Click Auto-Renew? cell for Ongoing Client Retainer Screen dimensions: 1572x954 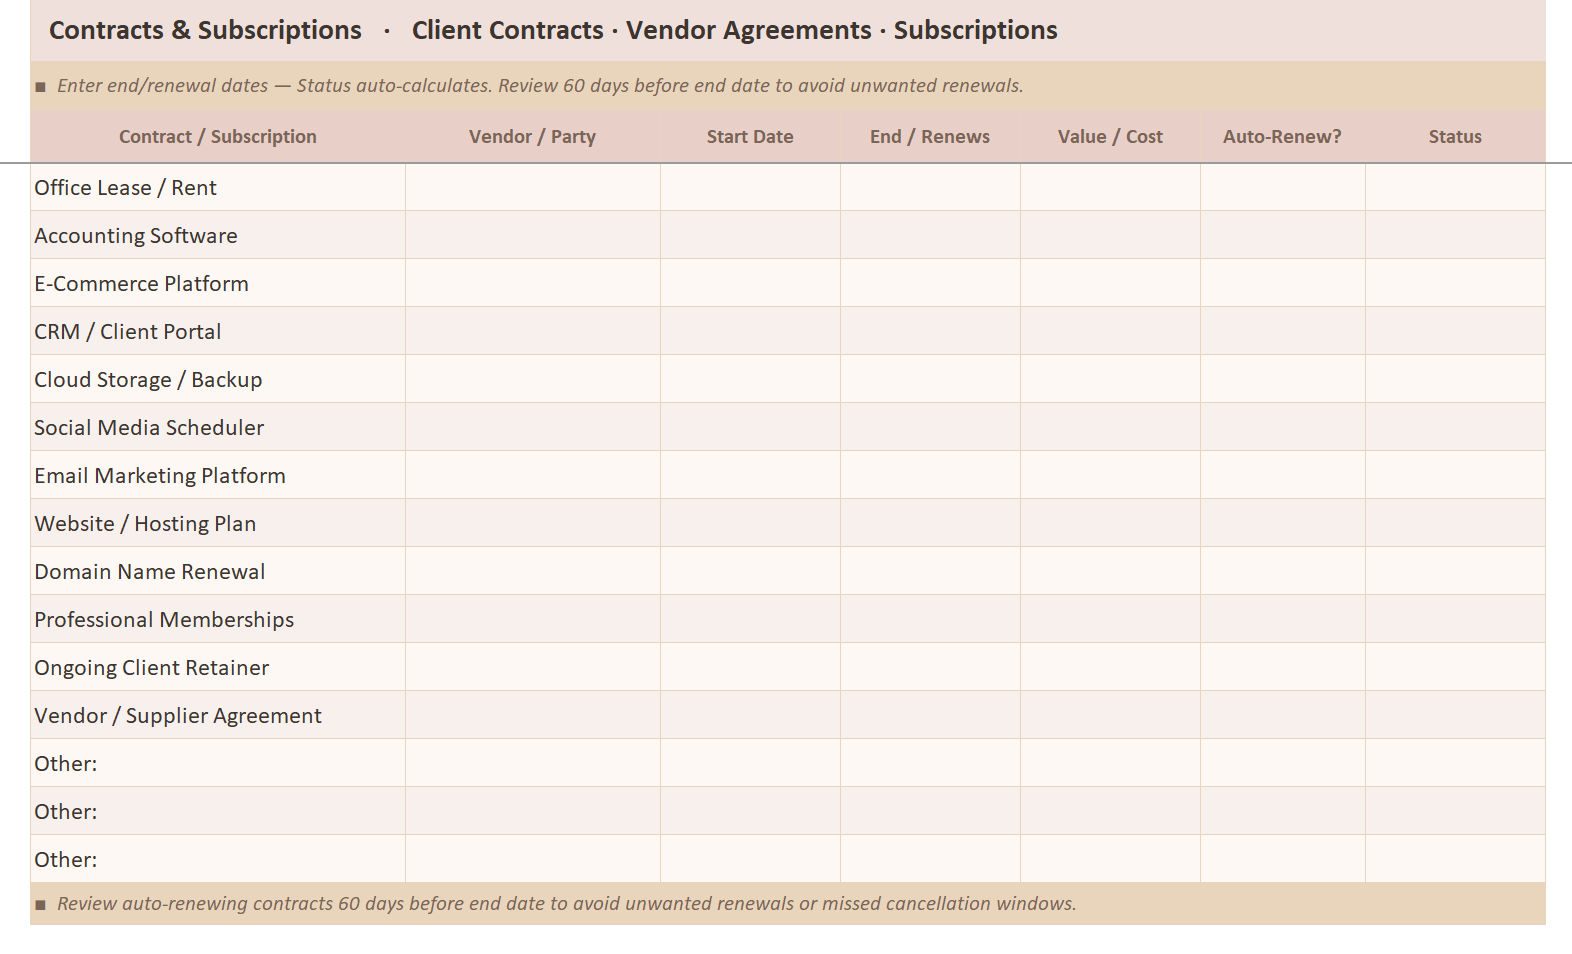coord(1283,667)
